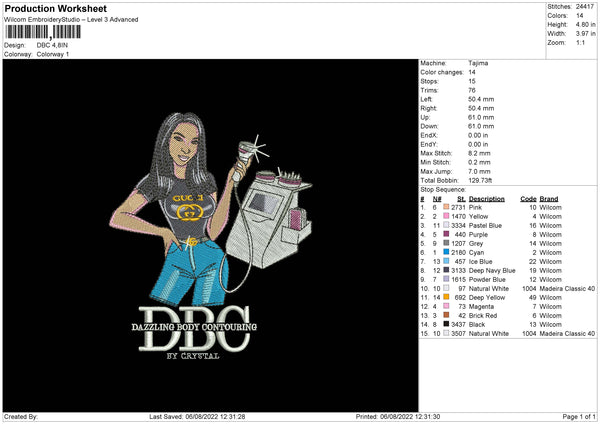Screen dimensions: 600x424
Task: Choose the Deep Navy Blue swatch
Action: click(444, 270)
